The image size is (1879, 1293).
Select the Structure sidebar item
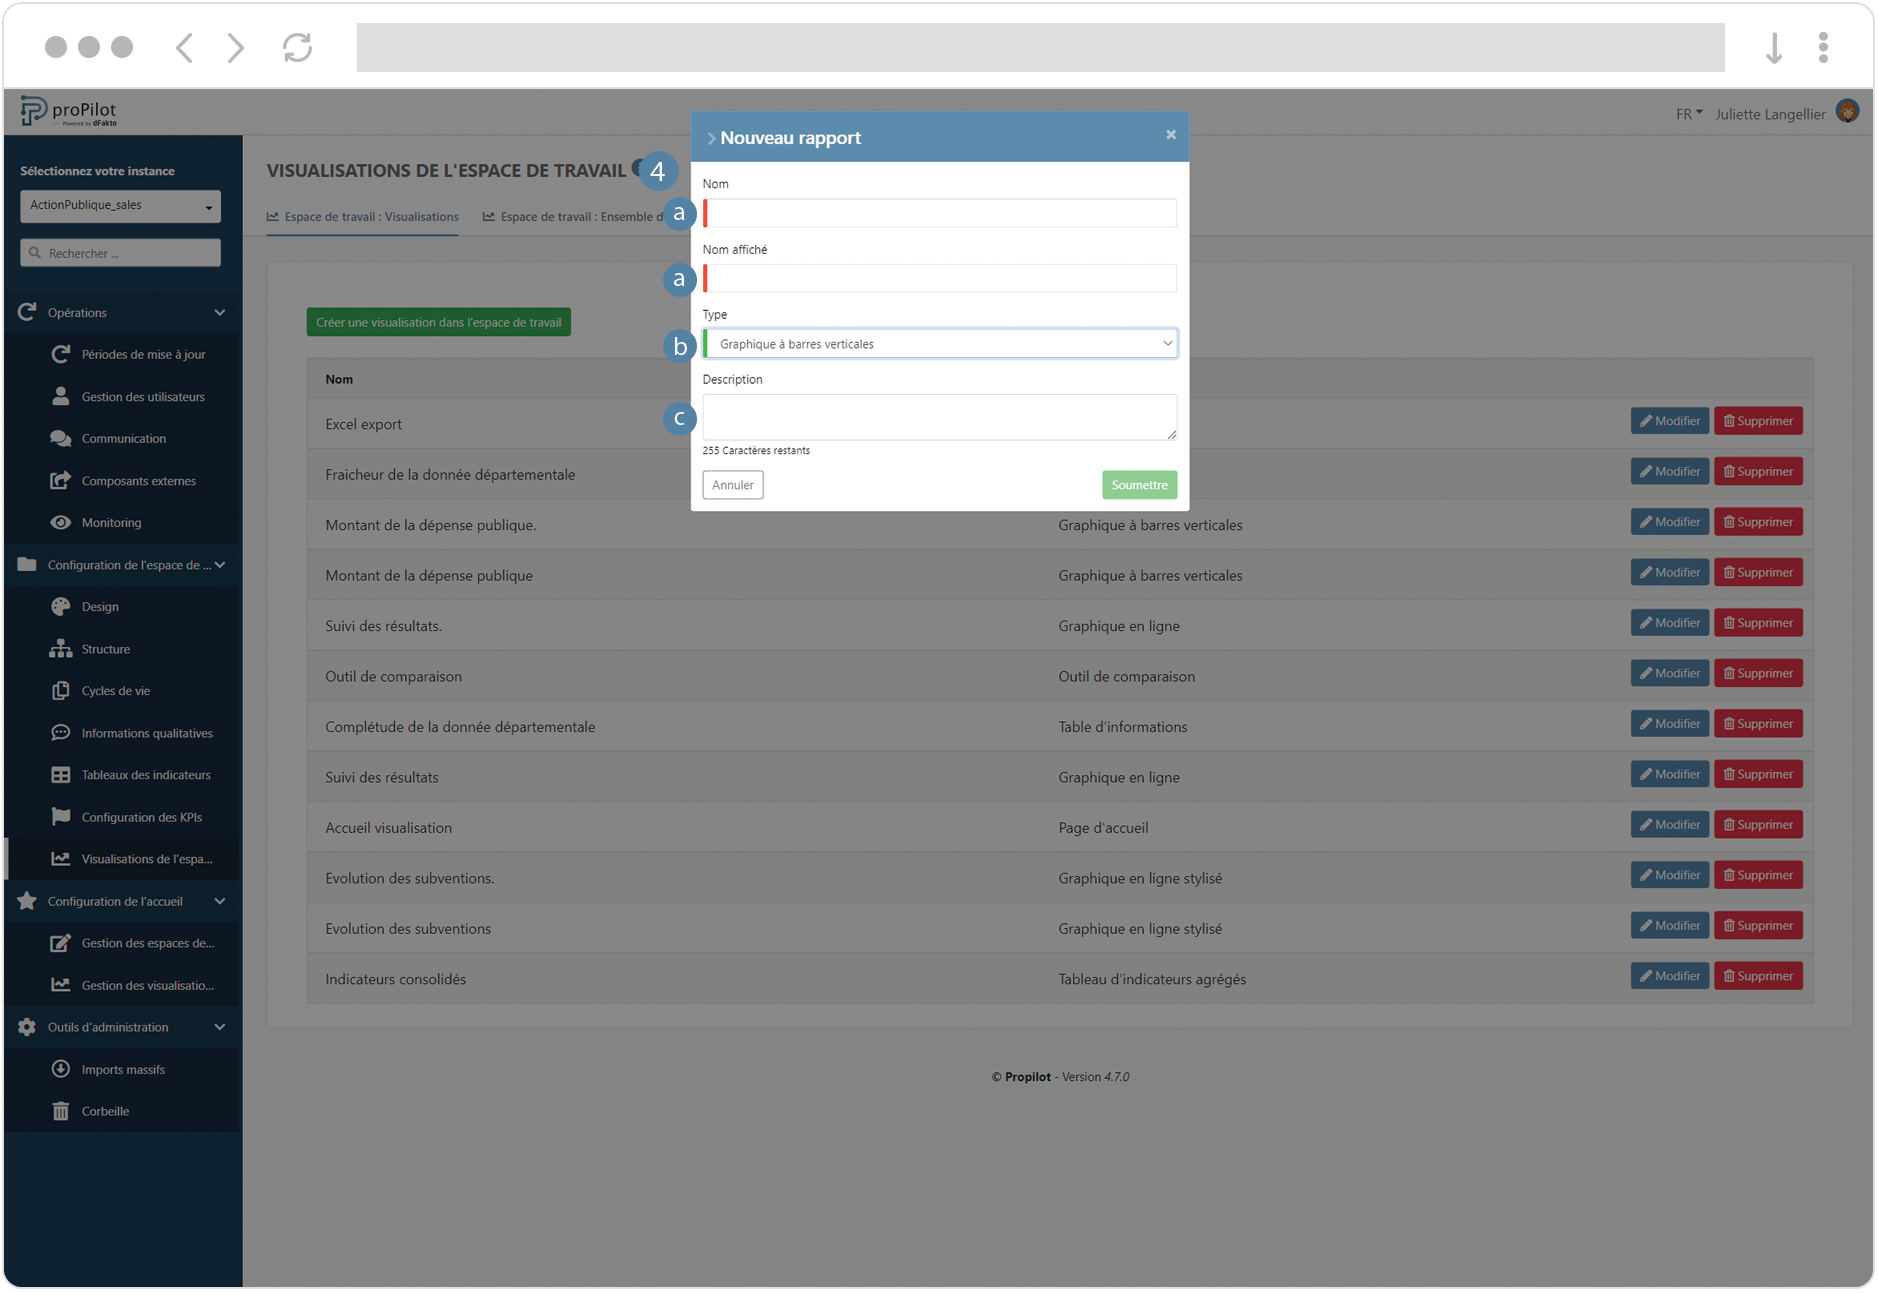click(x=105, y=648)
